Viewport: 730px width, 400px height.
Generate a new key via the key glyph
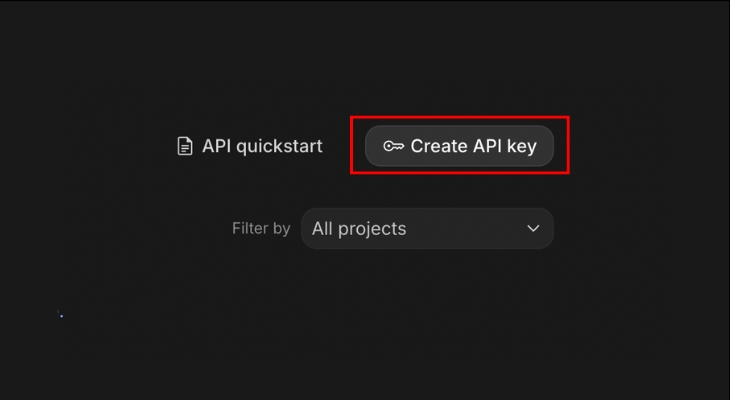tap(393, 146)
